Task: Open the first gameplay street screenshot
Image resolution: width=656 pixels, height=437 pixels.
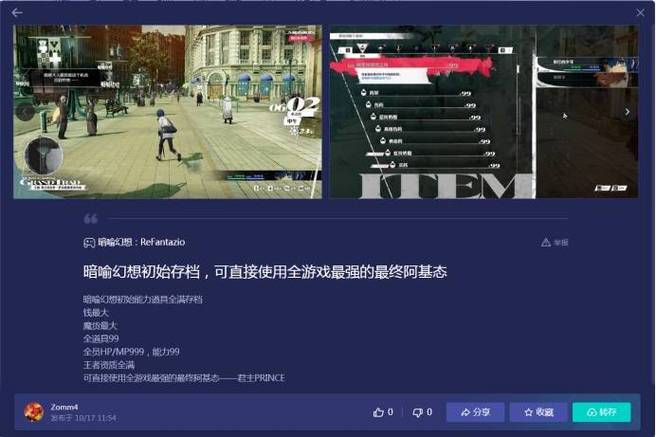Action: 168,112
